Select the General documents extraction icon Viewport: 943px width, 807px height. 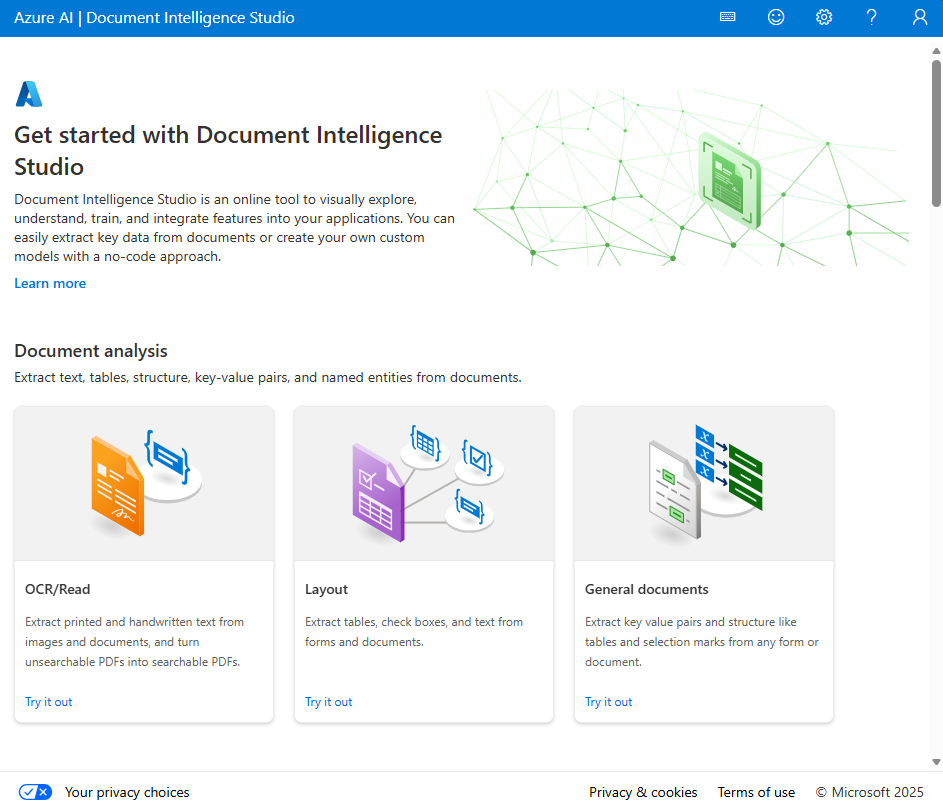(x=703, y=483)
